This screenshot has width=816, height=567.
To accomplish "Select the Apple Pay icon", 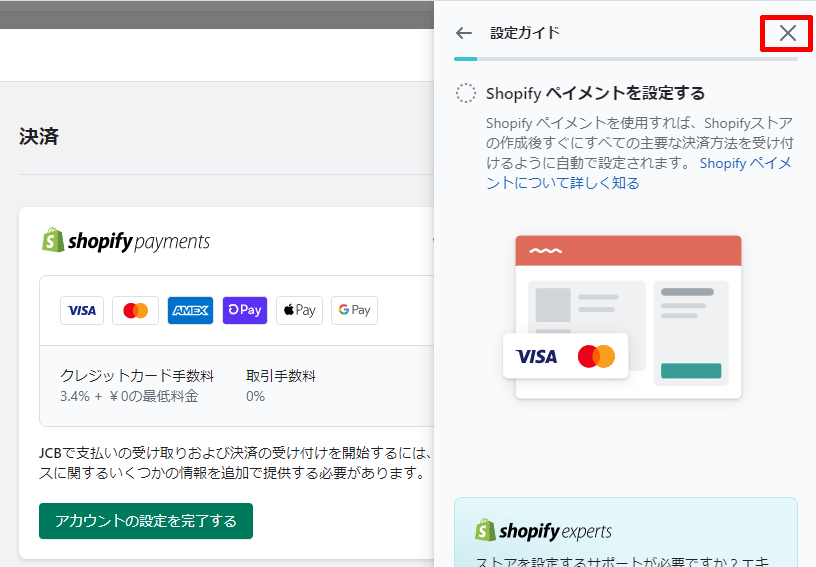I will [299, 311].
